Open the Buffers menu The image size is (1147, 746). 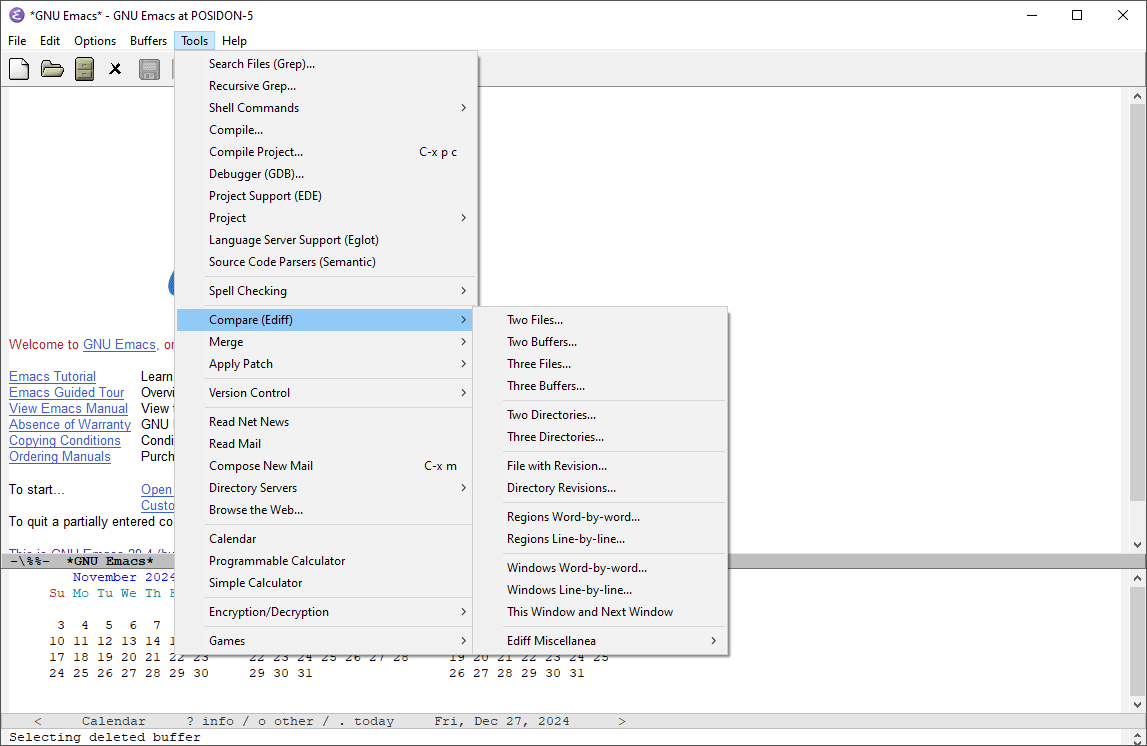[x=148, y=41]
